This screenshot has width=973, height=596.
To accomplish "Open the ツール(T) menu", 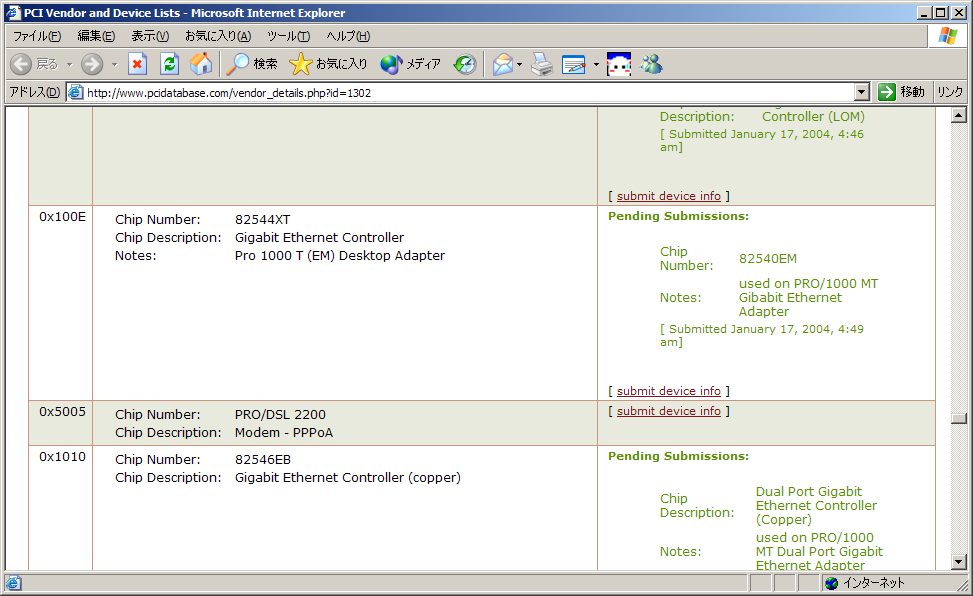I will pos(289,36).
